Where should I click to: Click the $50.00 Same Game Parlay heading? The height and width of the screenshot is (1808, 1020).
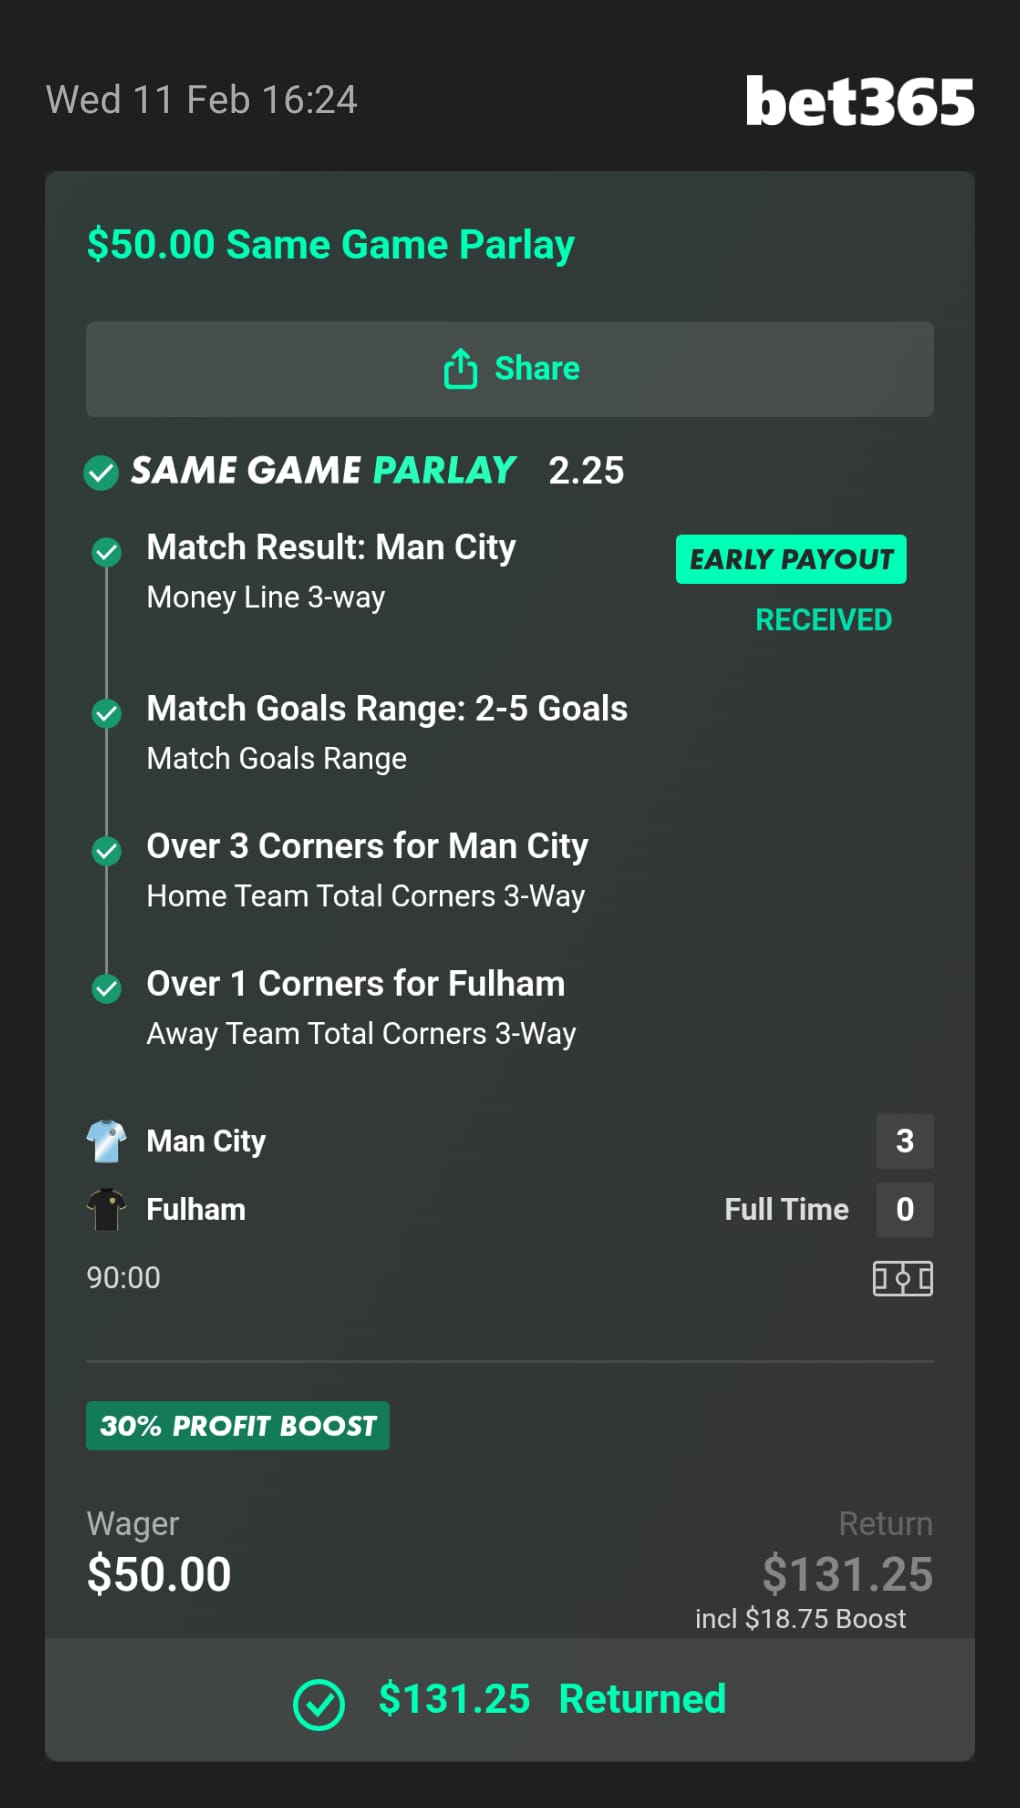(330, 245)
